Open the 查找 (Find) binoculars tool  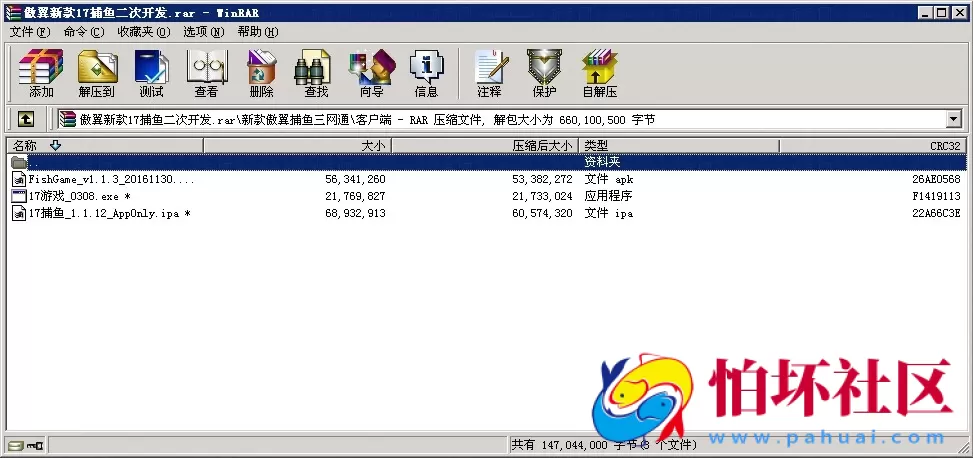click(x=316, y=72)
